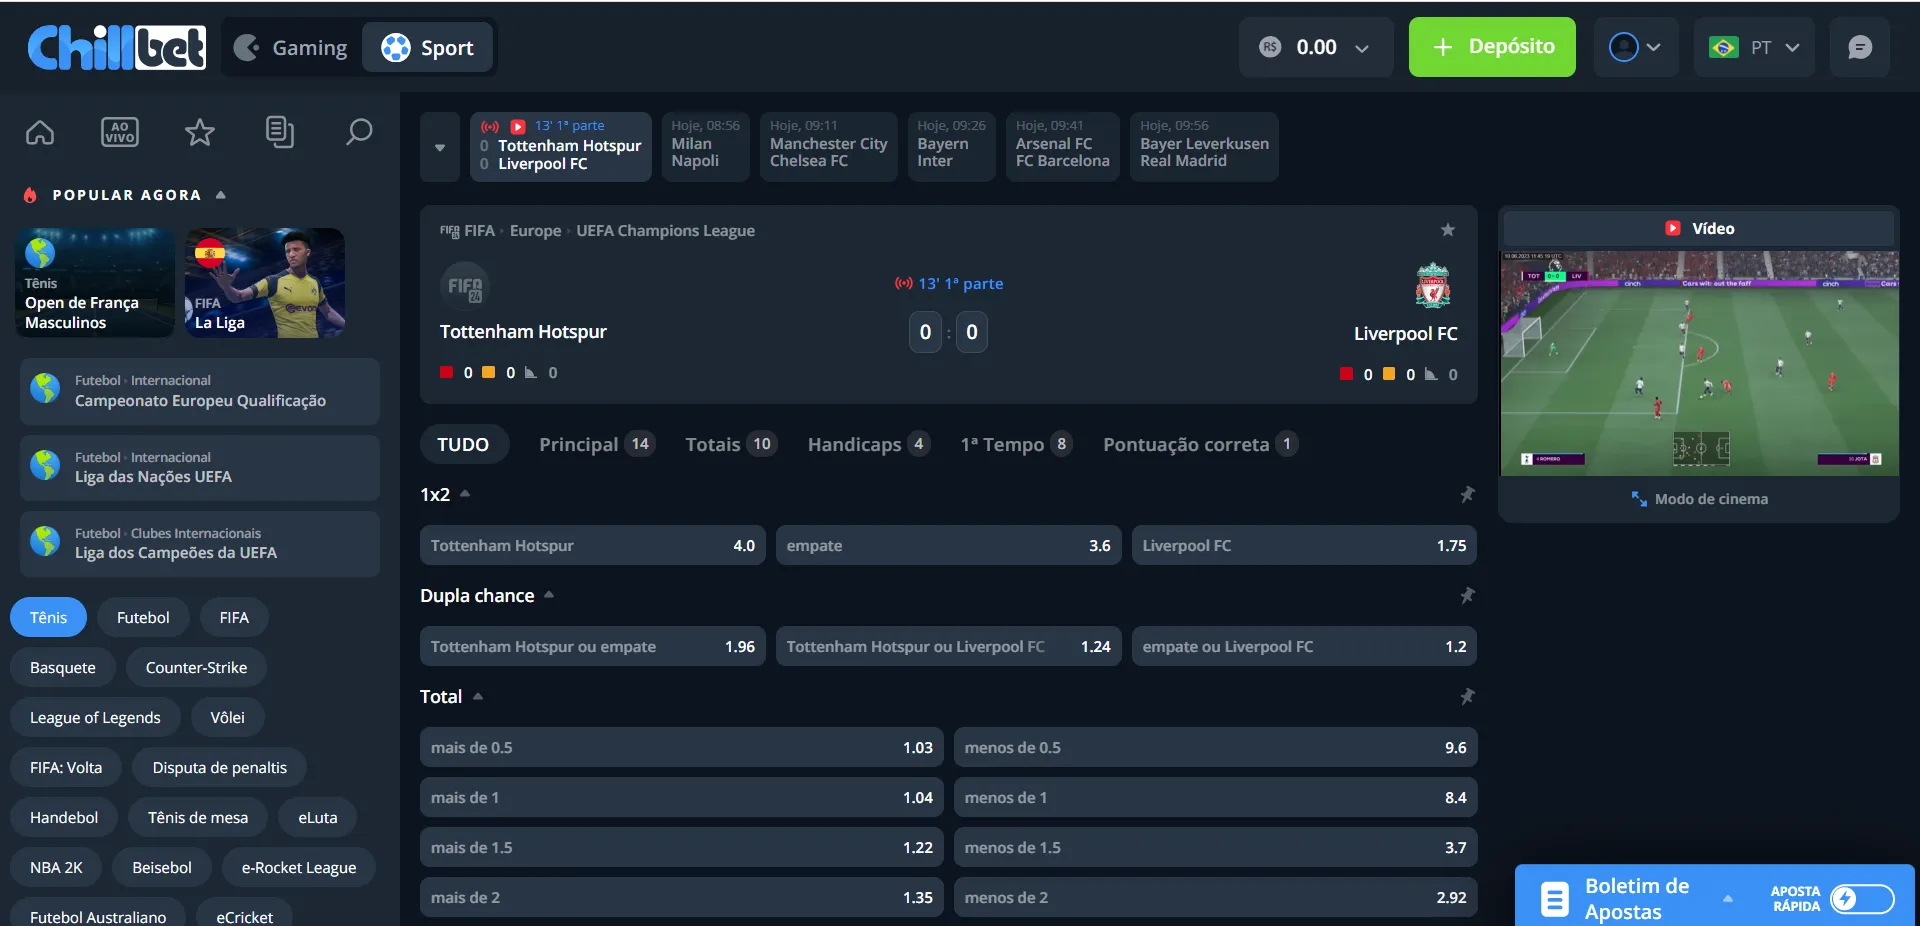
Task: Click the Popular Agora flame icon
Action: pos(30,195)
